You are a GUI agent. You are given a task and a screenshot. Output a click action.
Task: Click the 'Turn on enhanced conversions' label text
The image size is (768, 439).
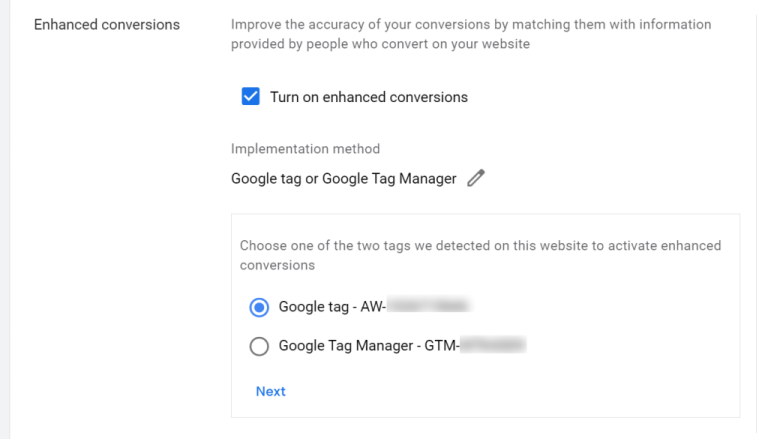pyautogui.click(x=368, y=97)
